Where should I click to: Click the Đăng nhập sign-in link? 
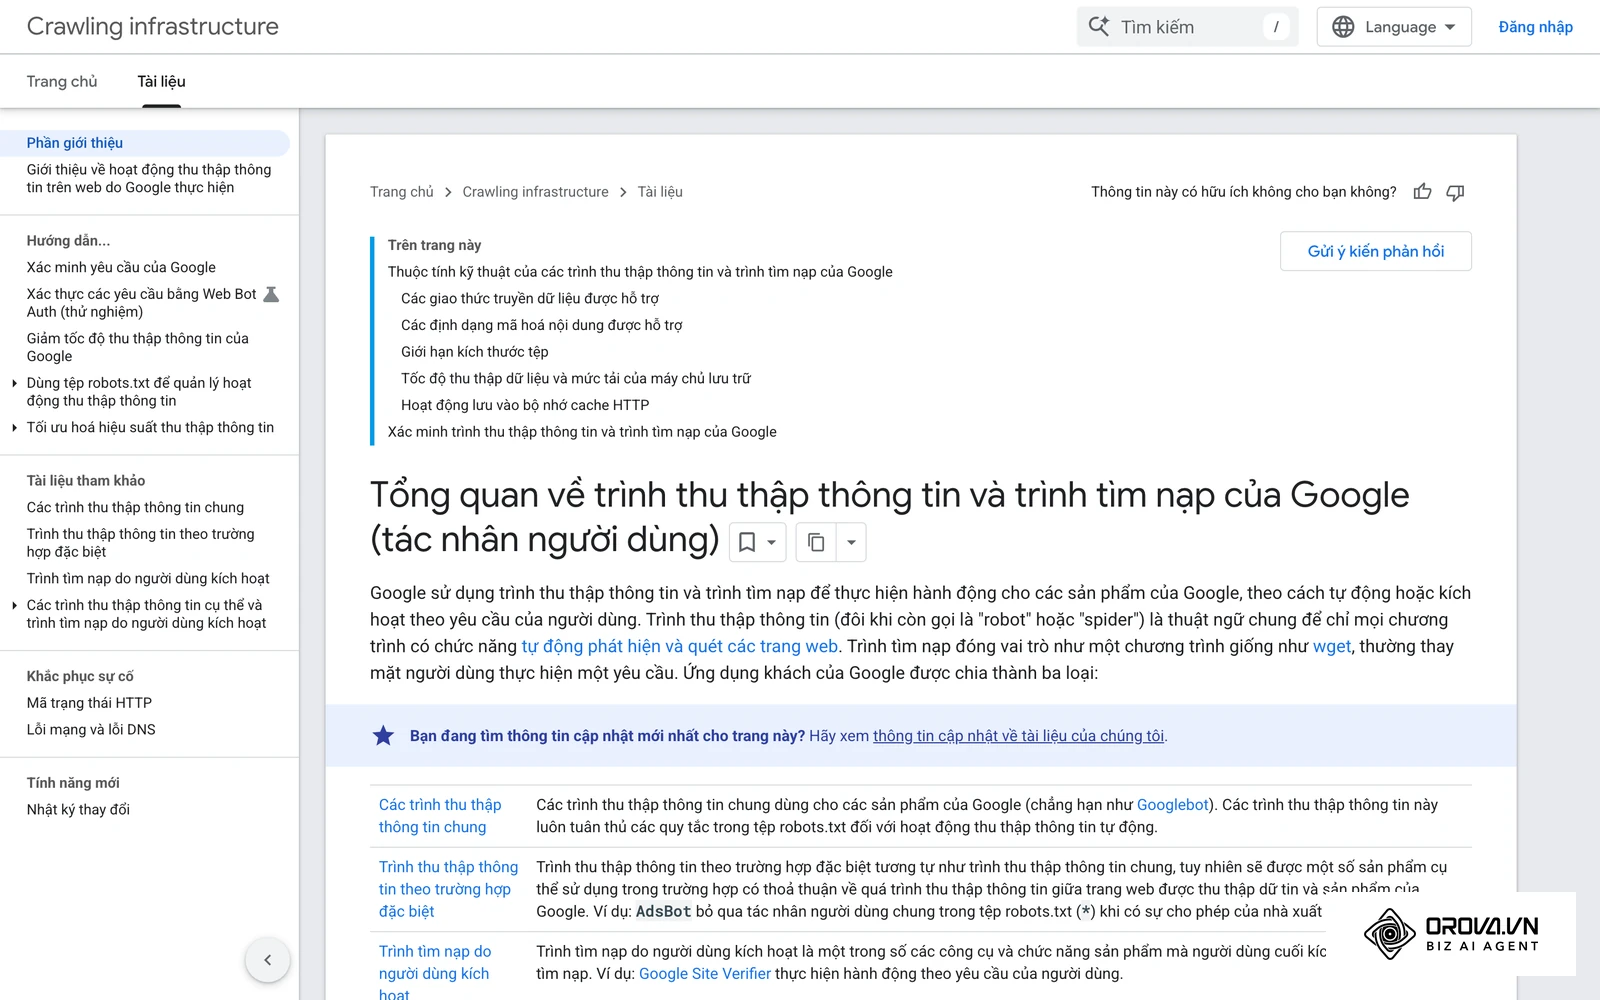click(x=1535, y=27)
